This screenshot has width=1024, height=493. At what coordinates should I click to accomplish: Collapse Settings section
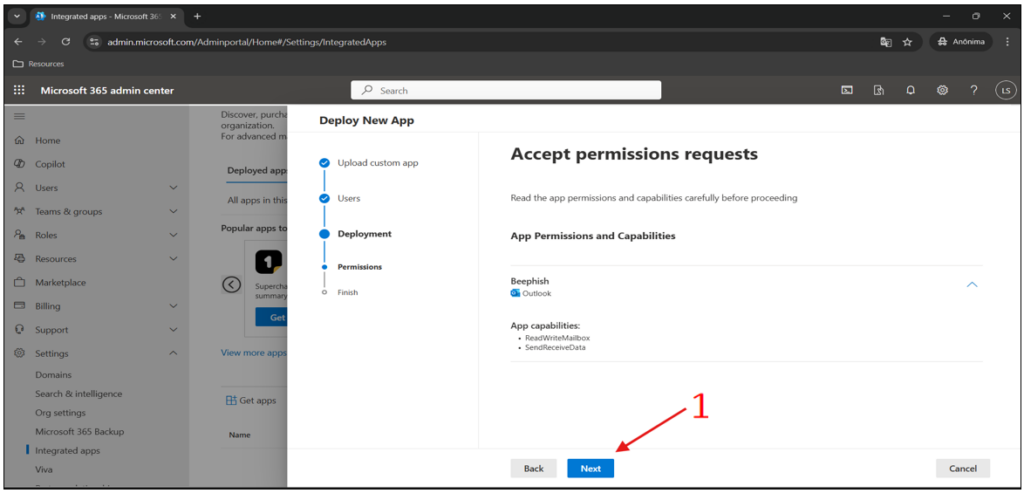pyautogui.click(x=173, y=353)
